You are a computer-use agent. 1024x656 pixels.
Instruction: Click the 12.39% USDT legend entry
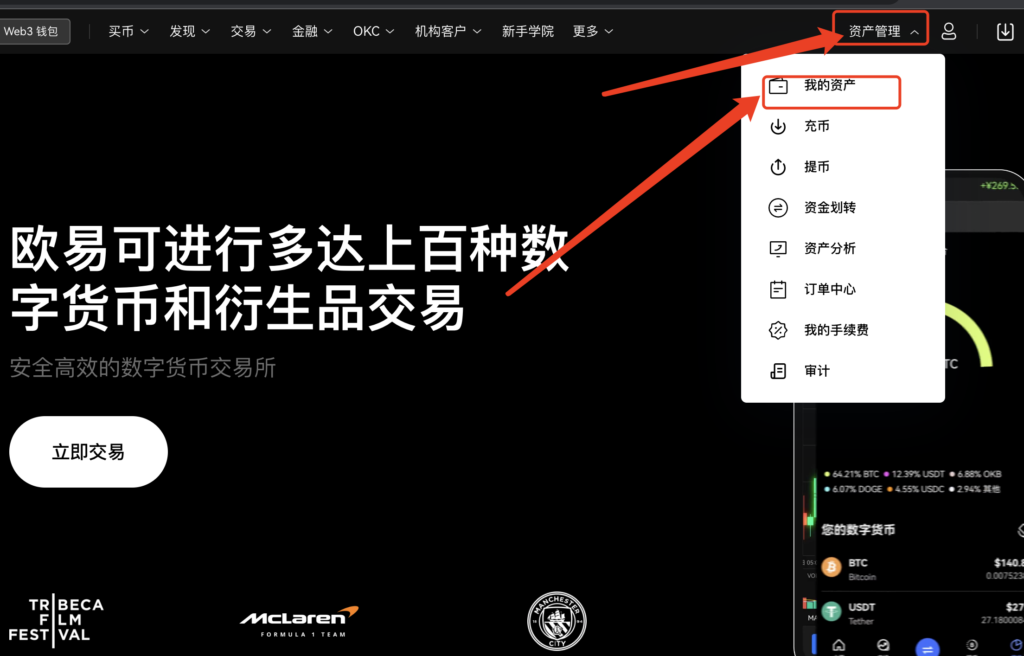point(914,474)
